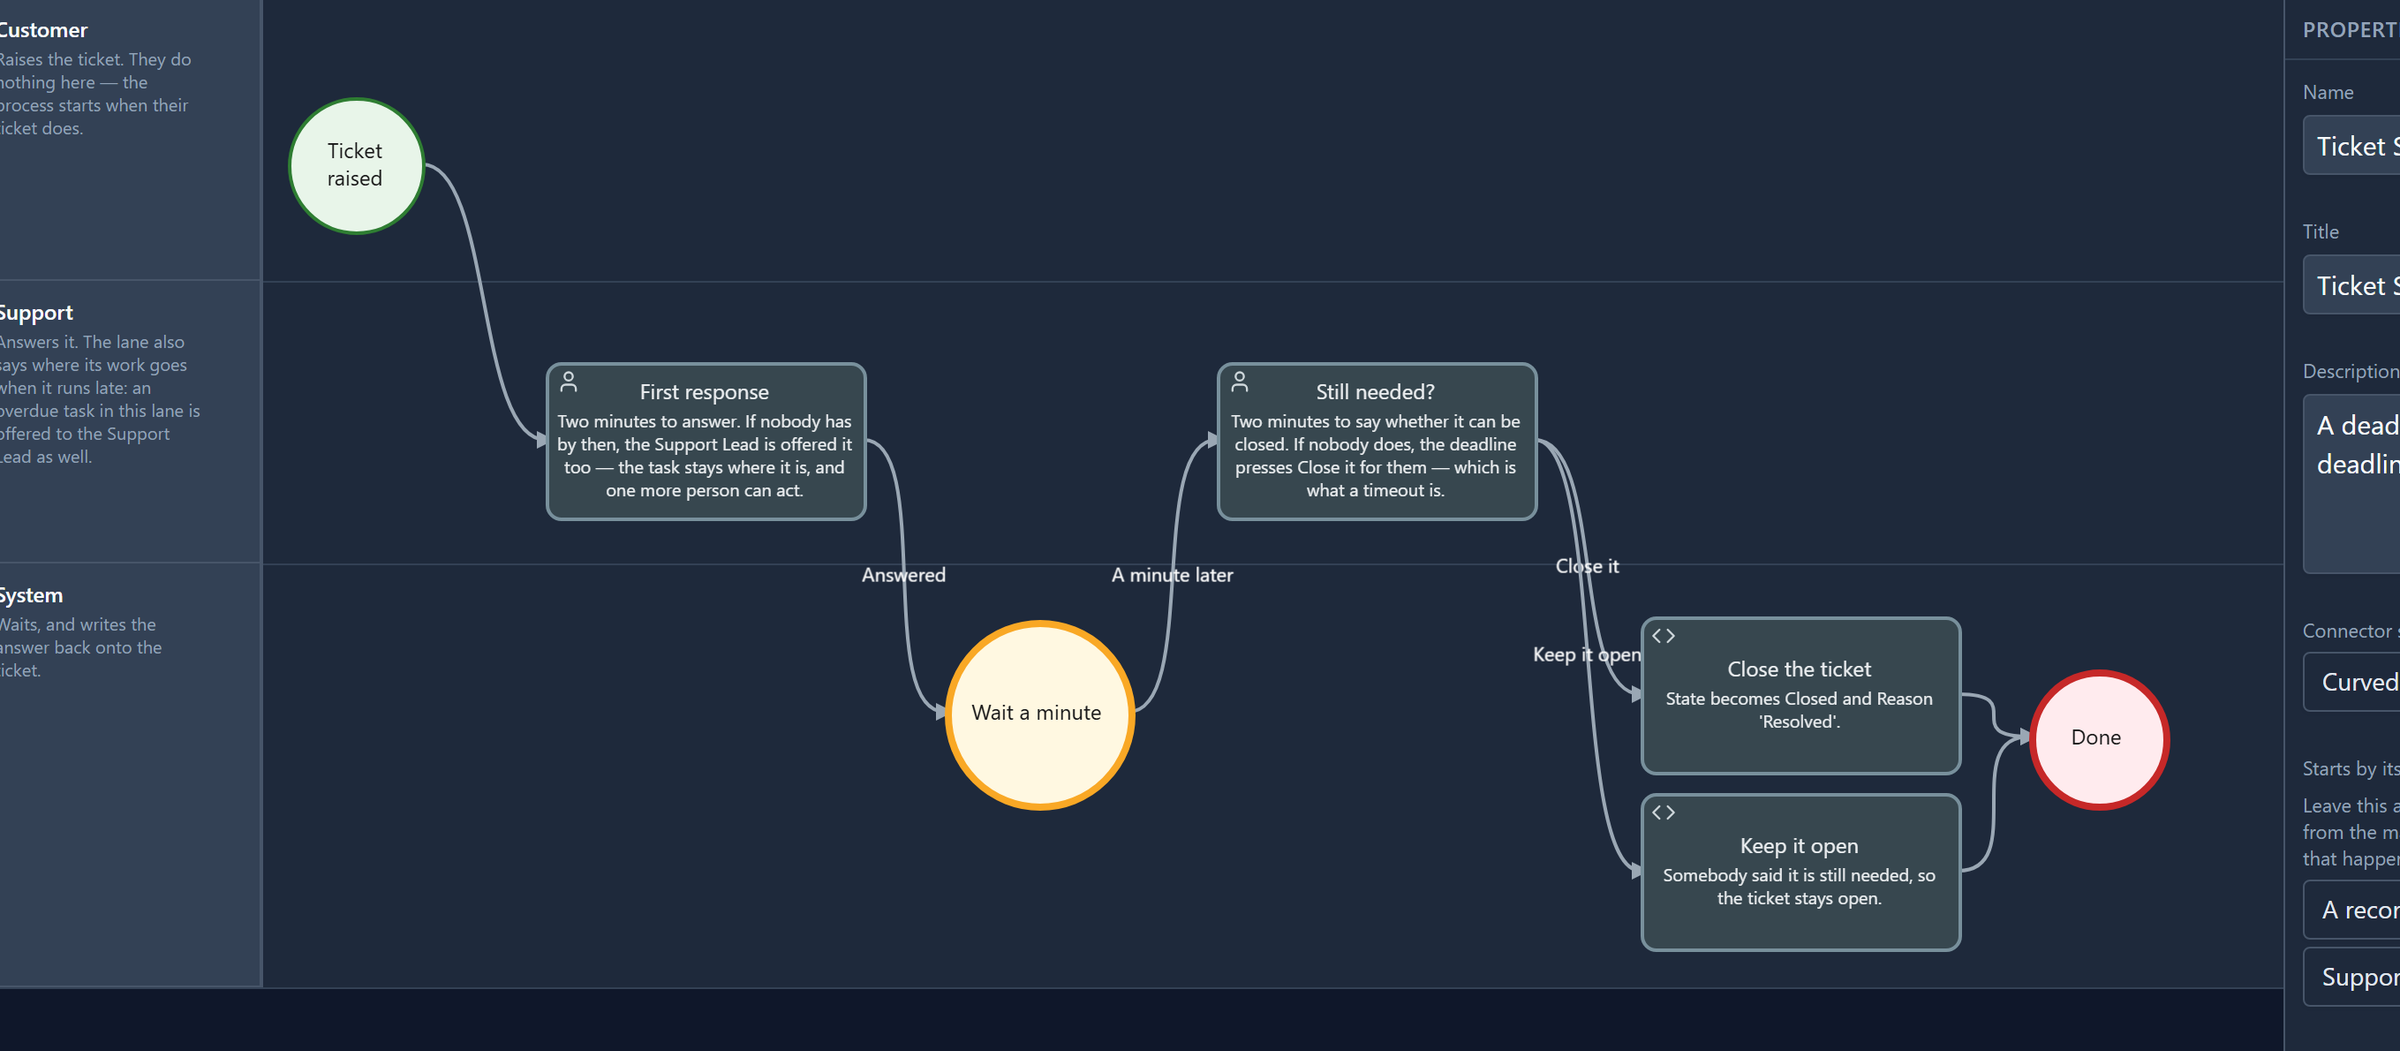Select the Ticket raised start event
Image resolution: width=2400 pixels, height=1051 pixels.
click(x=356, y=166)
